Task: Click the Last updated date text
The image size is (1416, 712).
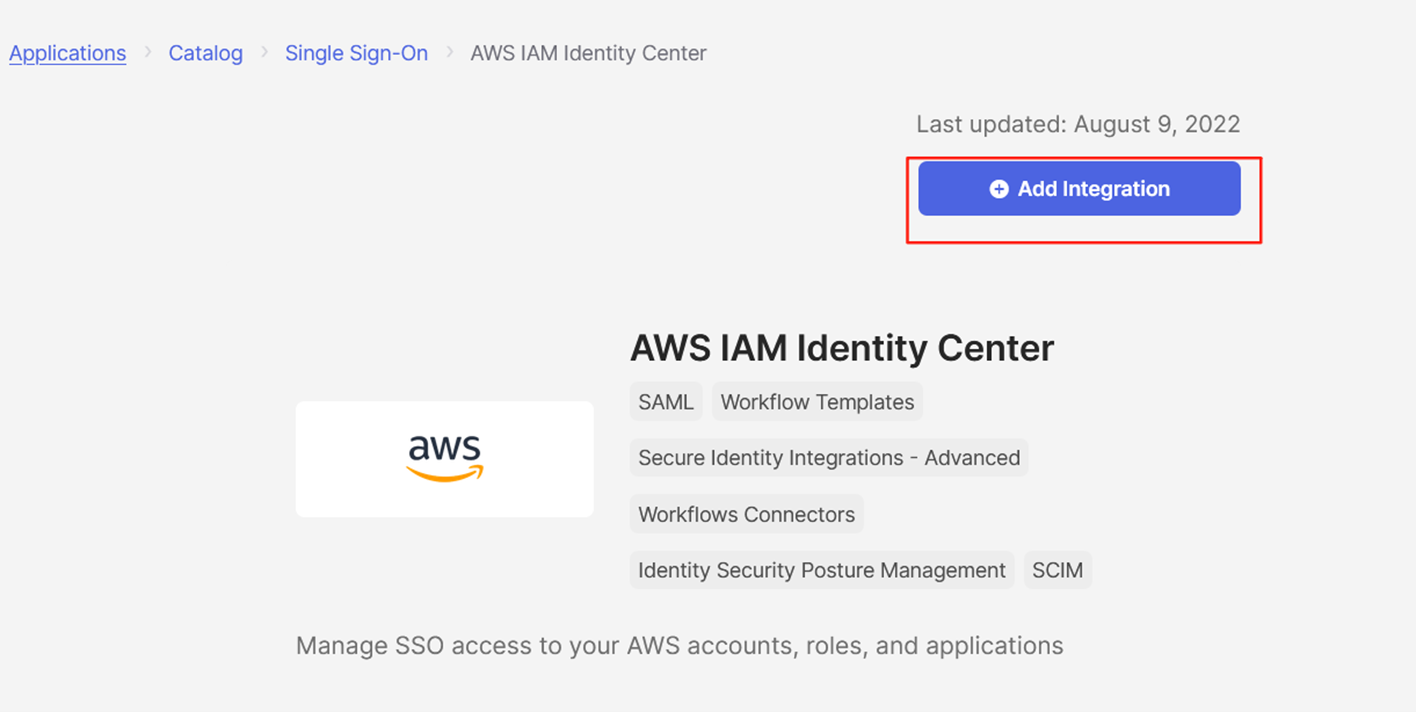Action: coord(1078,124)
